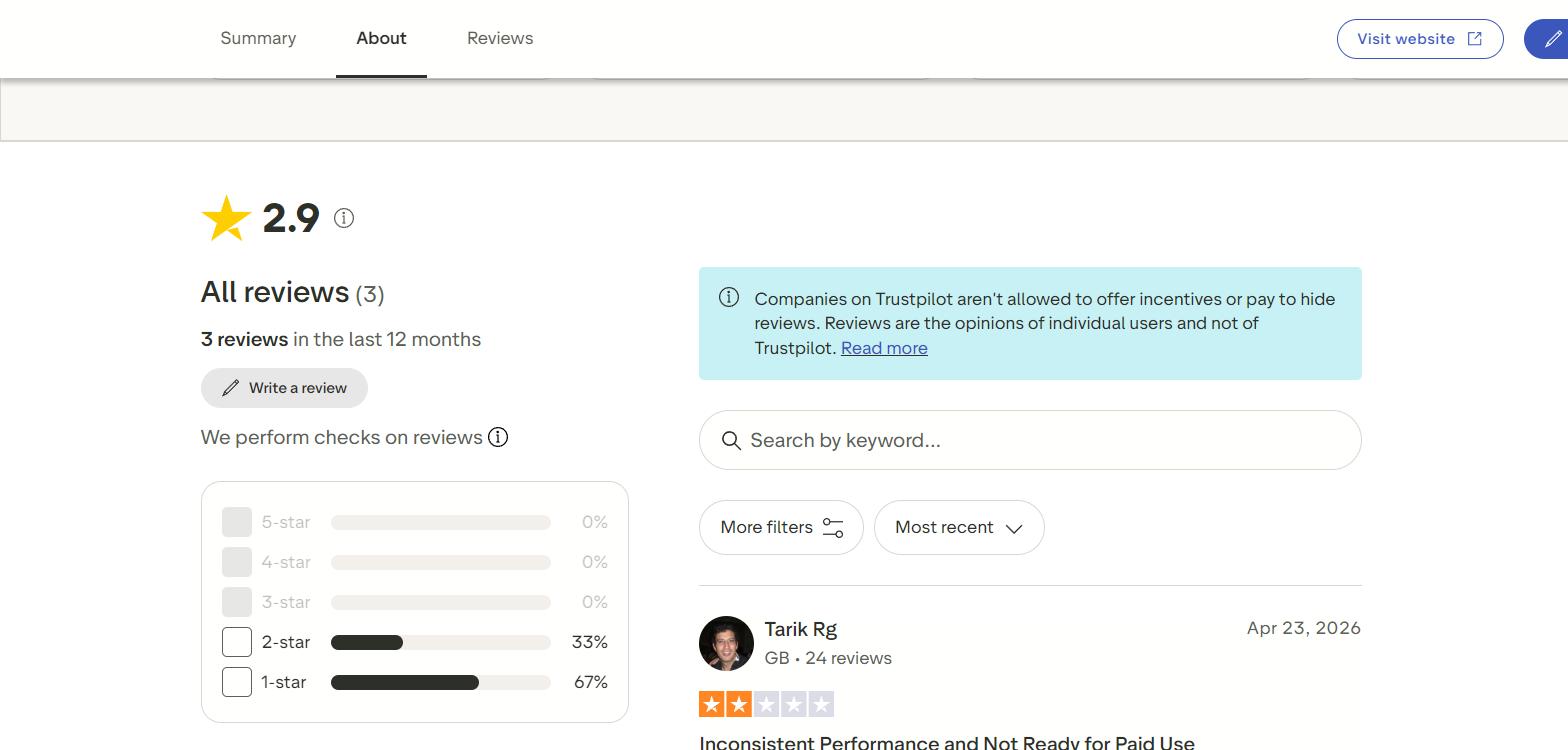Click the info icon beside 'We perform checks on reviews'
The height and width of the screenshot is (750, 1568).
click(498, 437)
